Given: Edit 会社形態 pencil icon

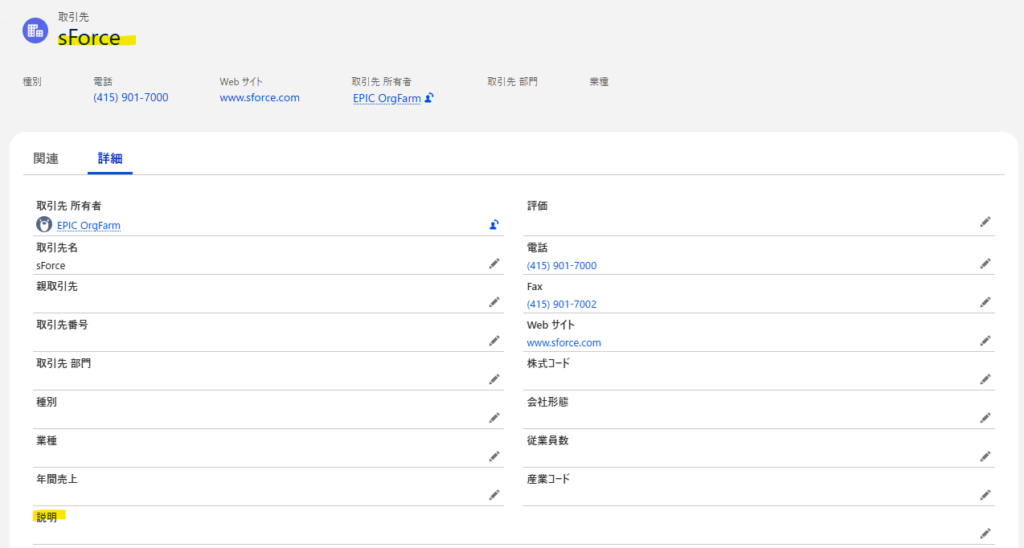Looking at the screenshot, I should [985, 418].
